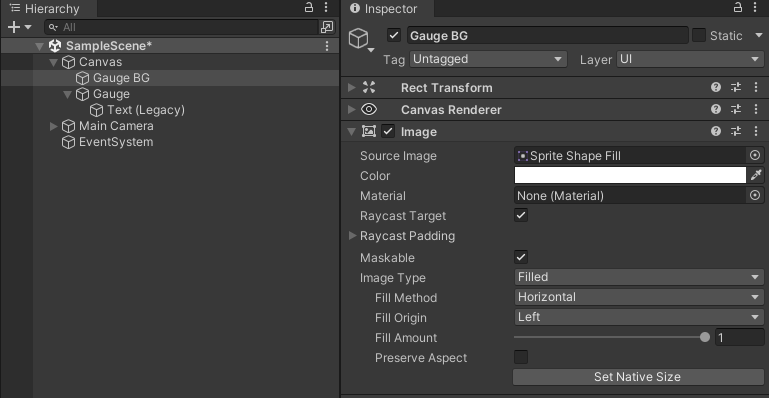
Task: Click the plus create object button
Action: (x=14, y=27)
